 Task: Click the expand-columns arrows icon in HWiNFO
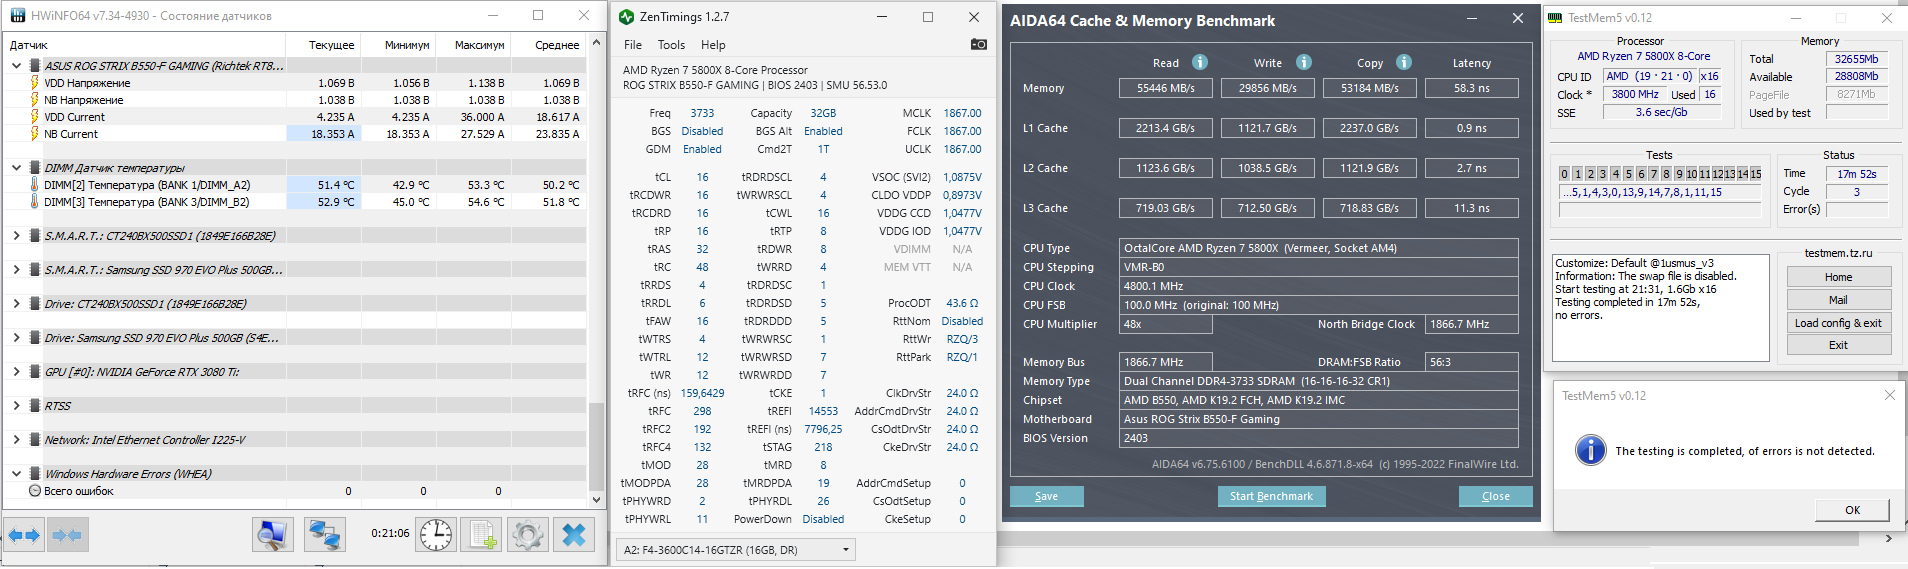[x=24, y=535]
